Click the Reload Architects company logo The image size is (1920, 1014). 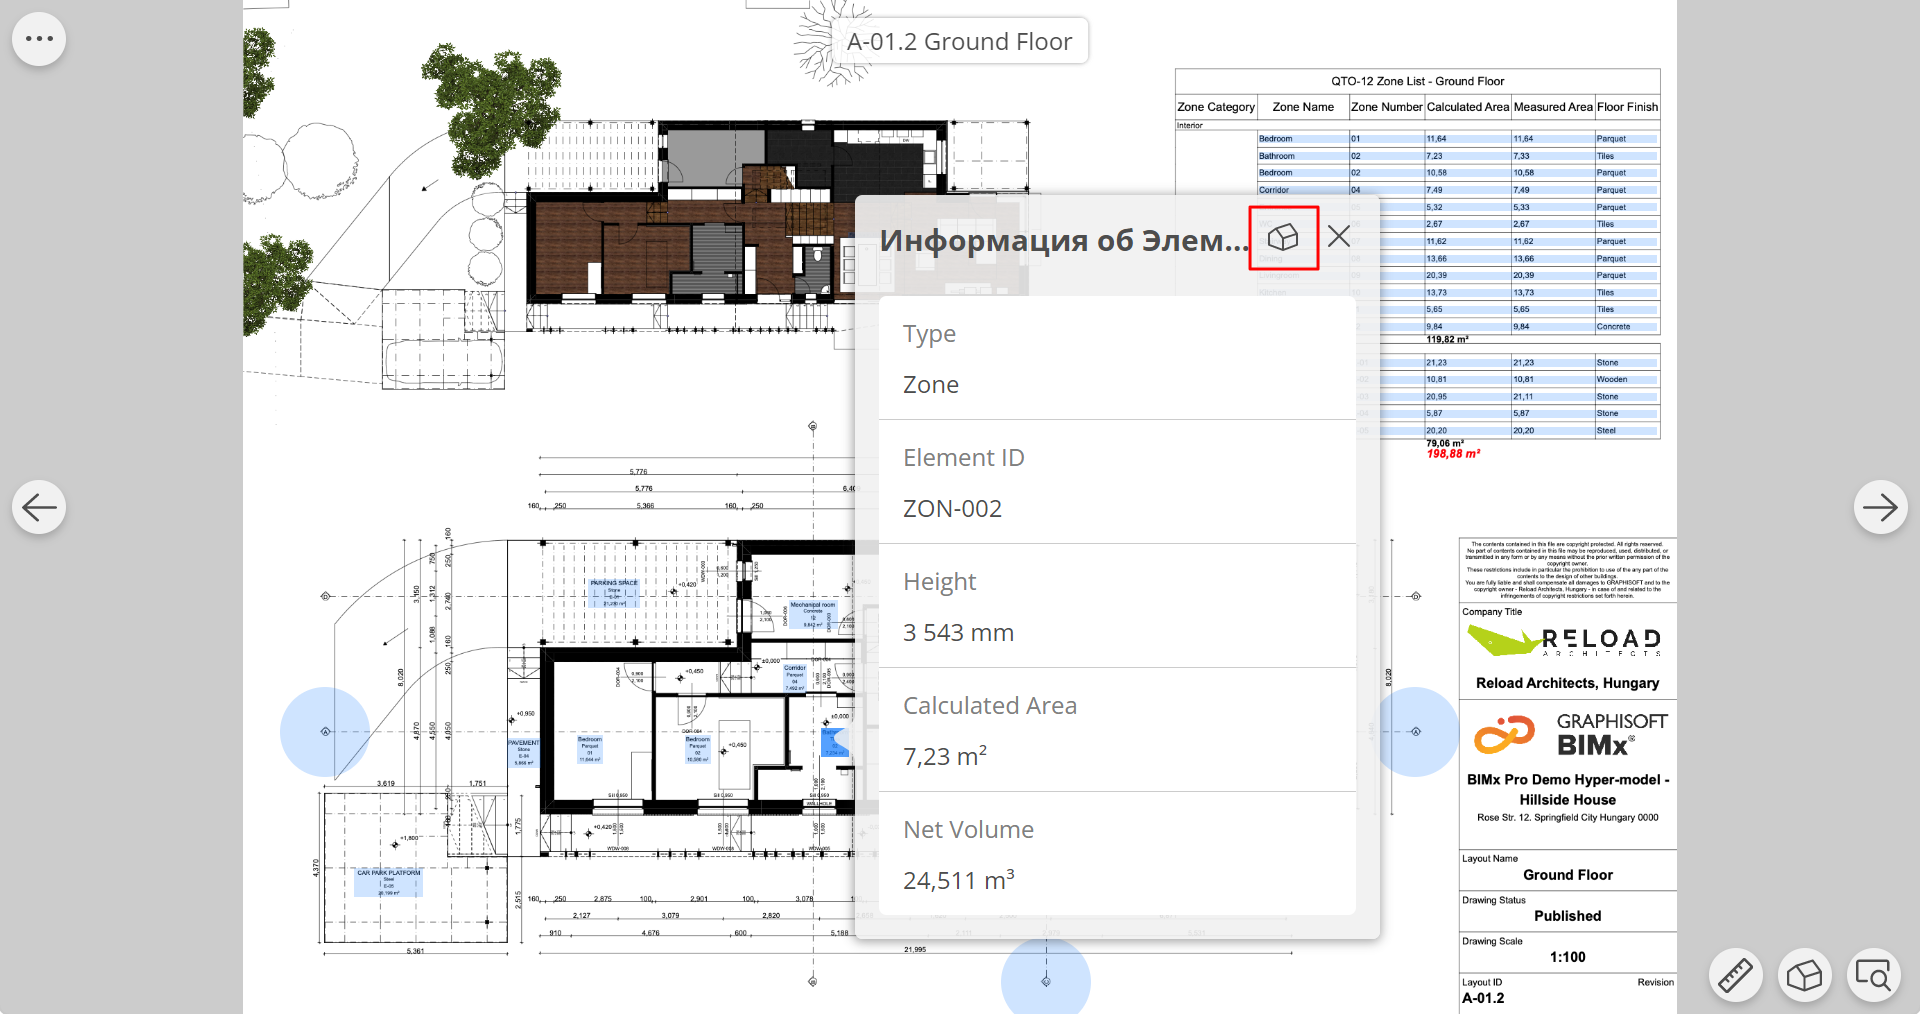point(1566,640)
